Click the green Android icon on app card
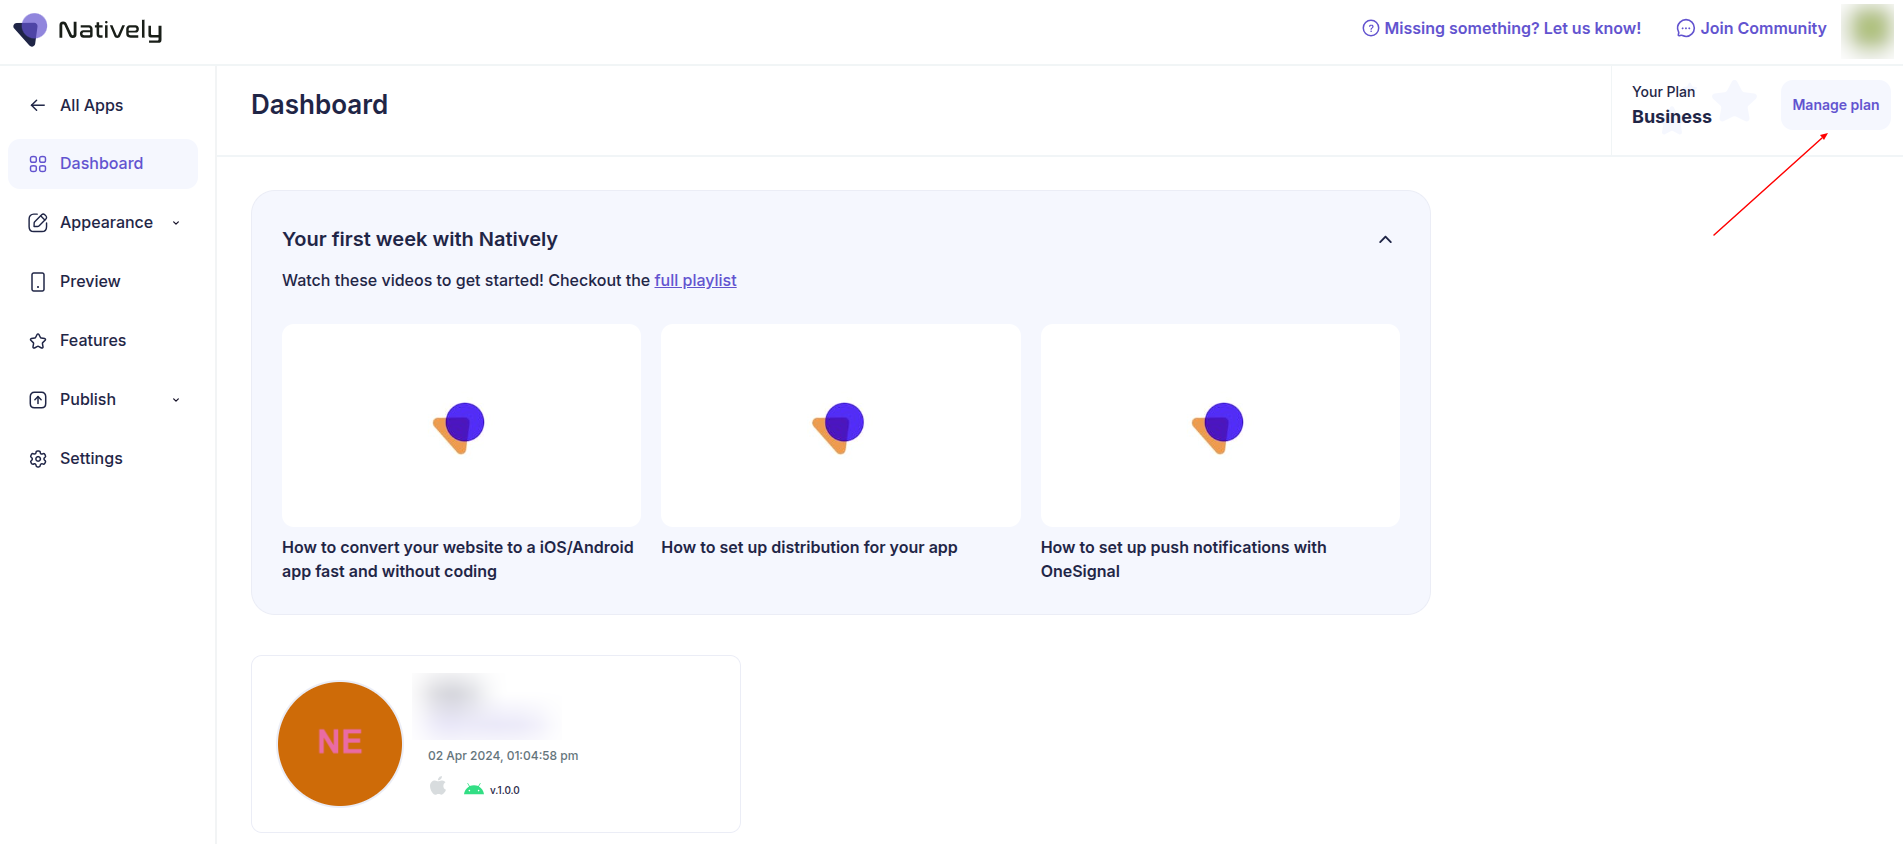The width and height of the screenshot is (1903, 844). [x=473, y=790]
